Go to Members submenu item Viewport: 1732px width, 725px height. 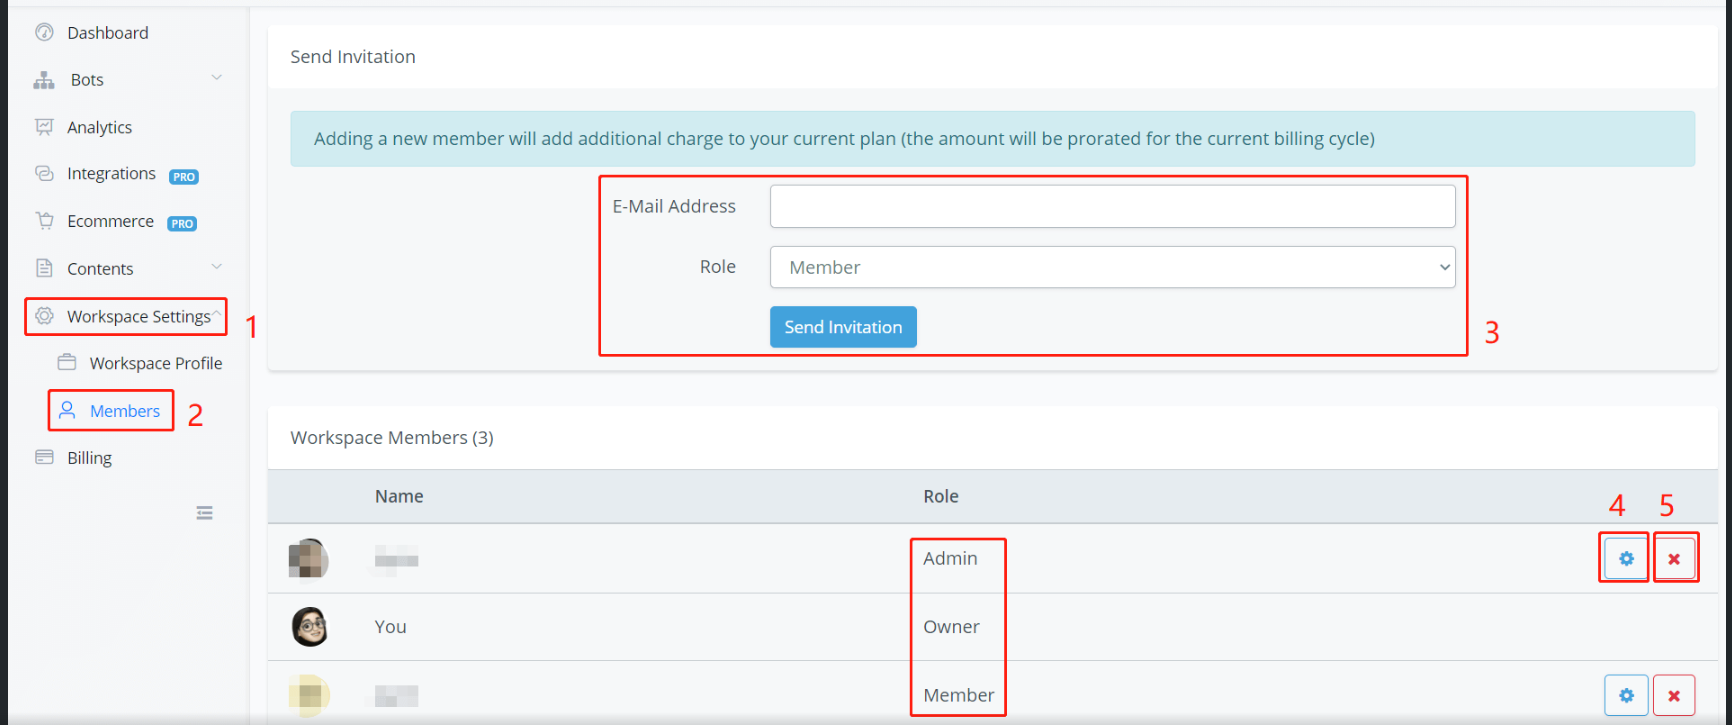124,411
